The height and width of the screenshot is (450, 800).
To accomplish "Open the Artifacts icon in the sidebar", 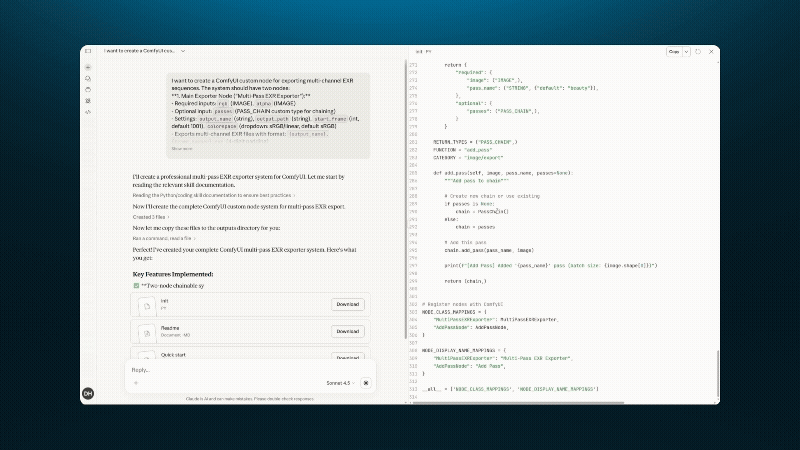I will (88, 101).
